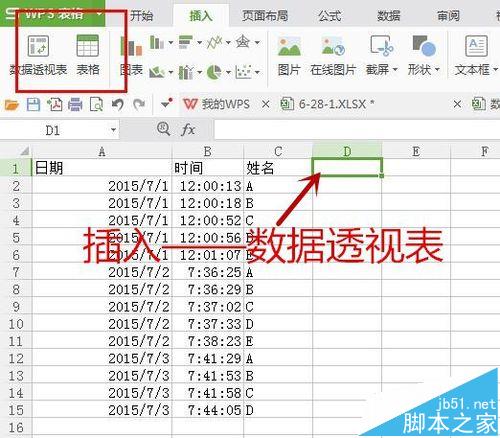
Task: Select cell A1 containing 日期
Action: (x=102, y=168)
